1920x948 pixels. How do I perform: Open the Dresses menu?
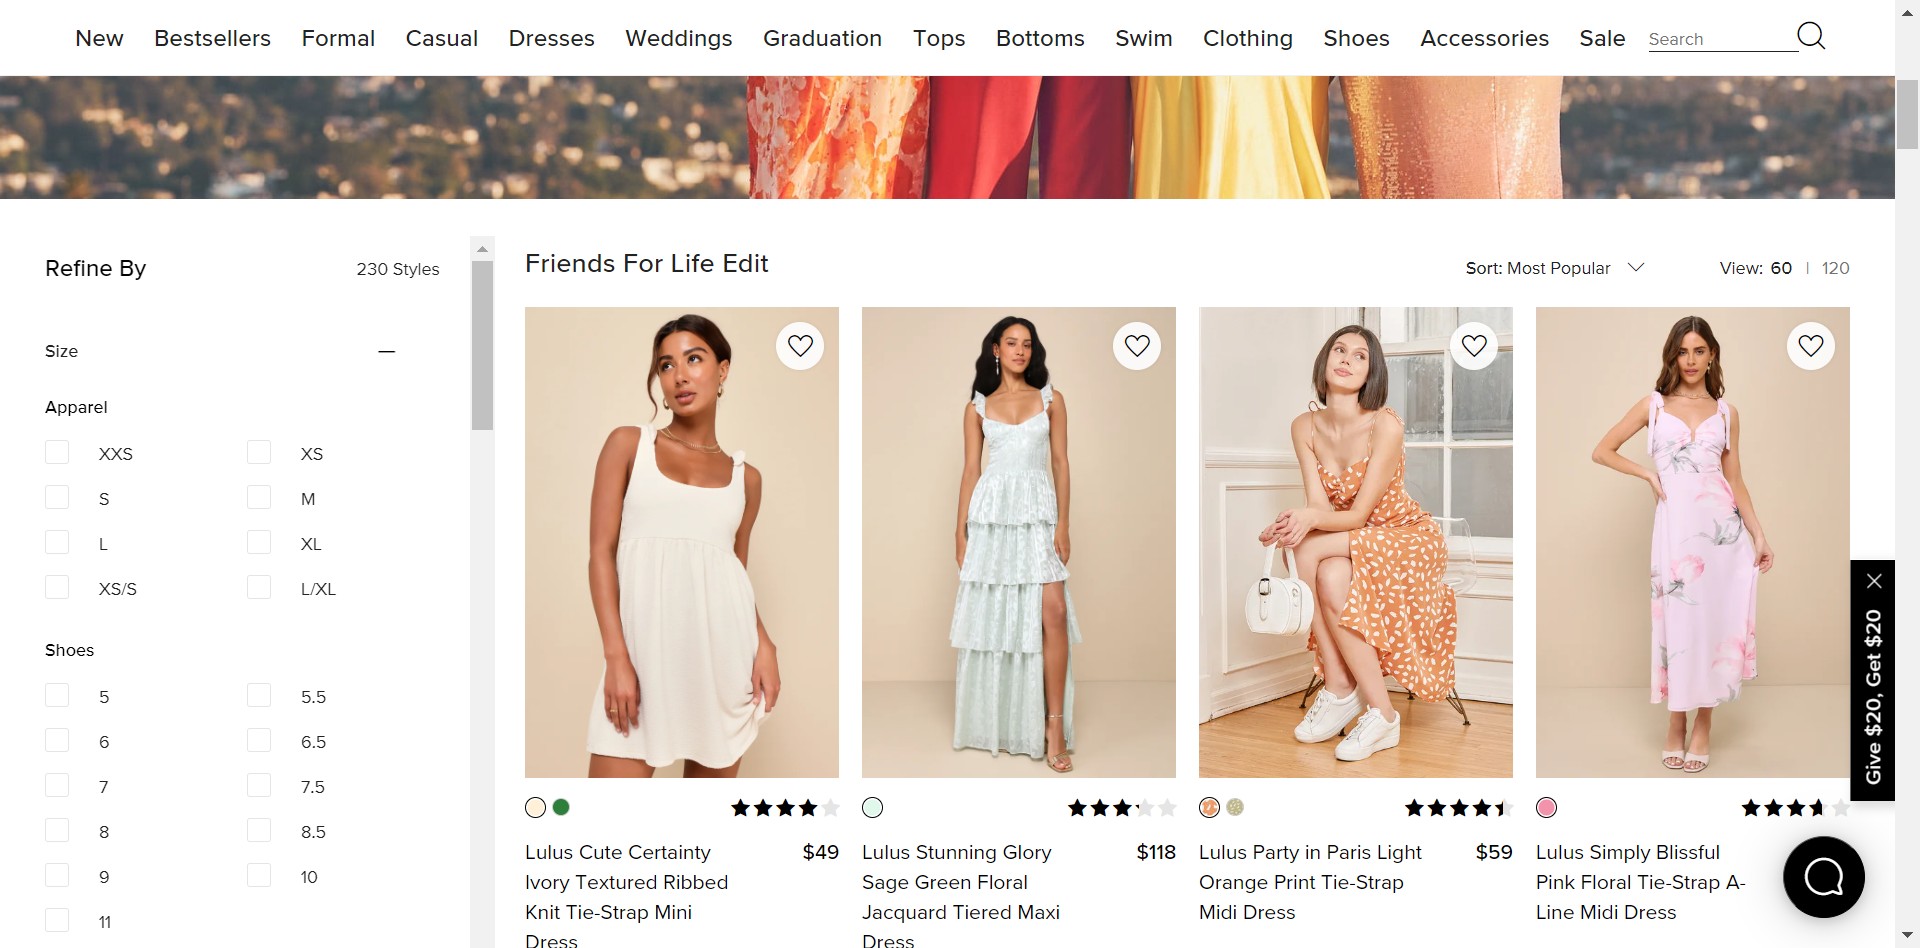551,38
